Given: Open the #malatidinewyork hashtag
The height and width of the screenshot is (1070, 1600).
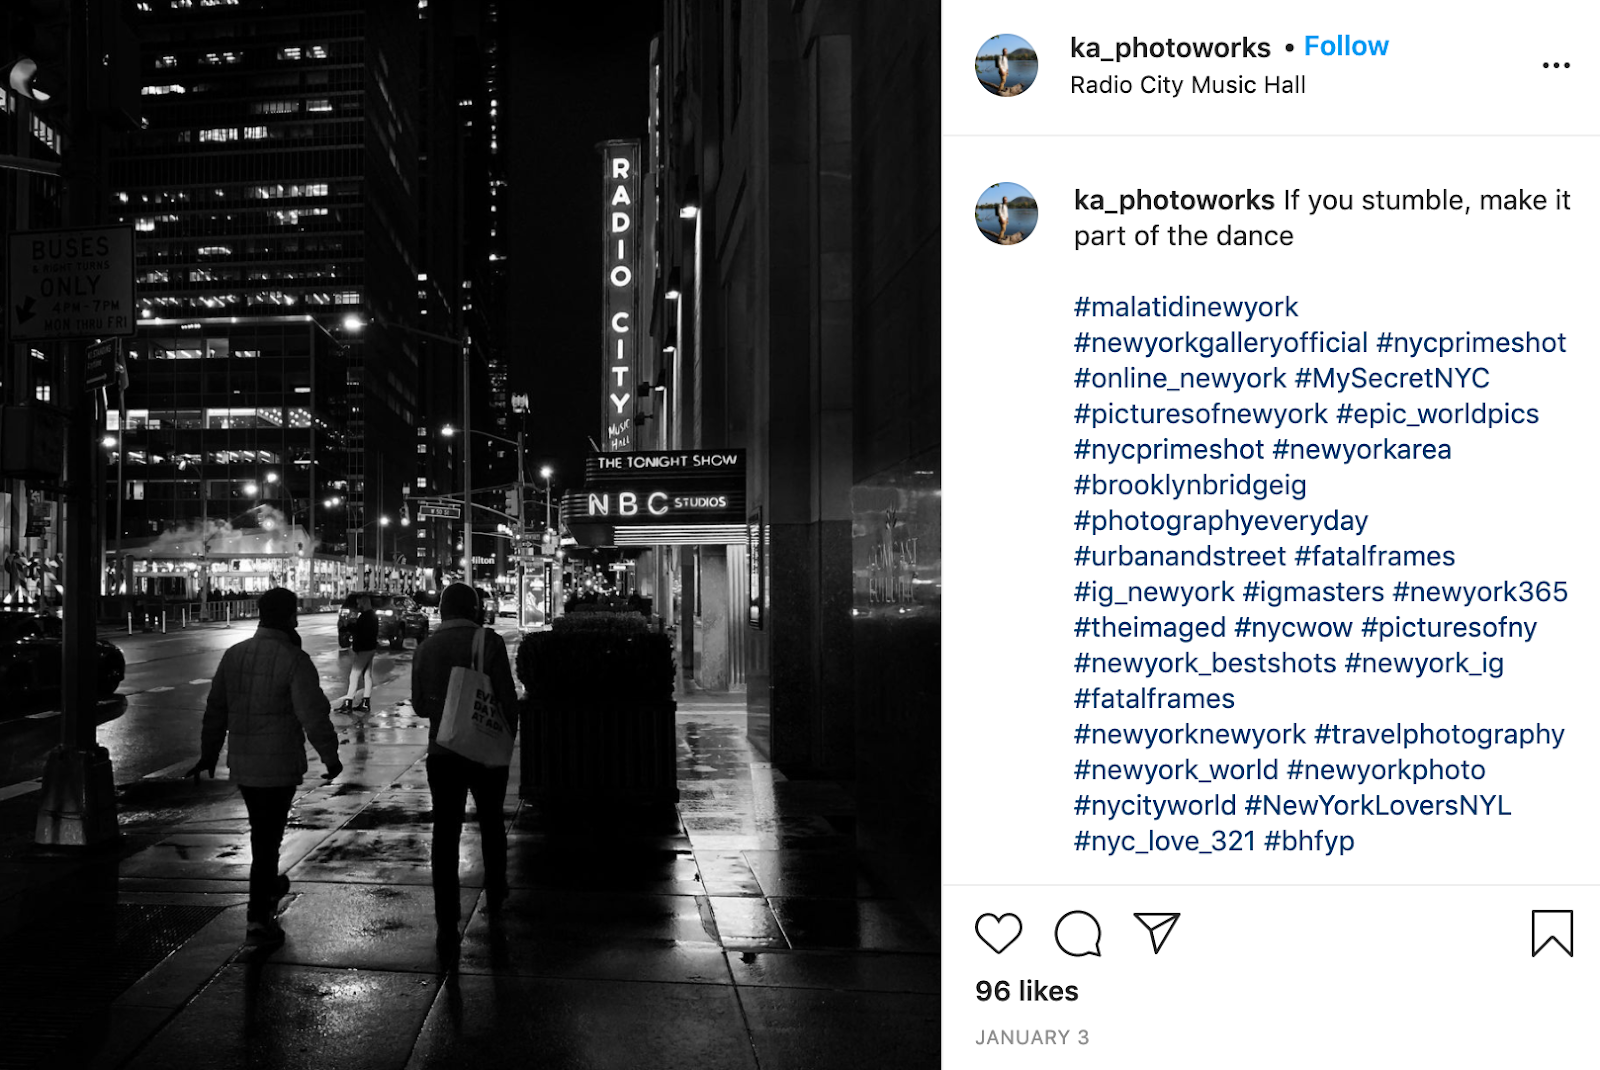Looking at the screenshot, I should click(x=1186, y=307).
